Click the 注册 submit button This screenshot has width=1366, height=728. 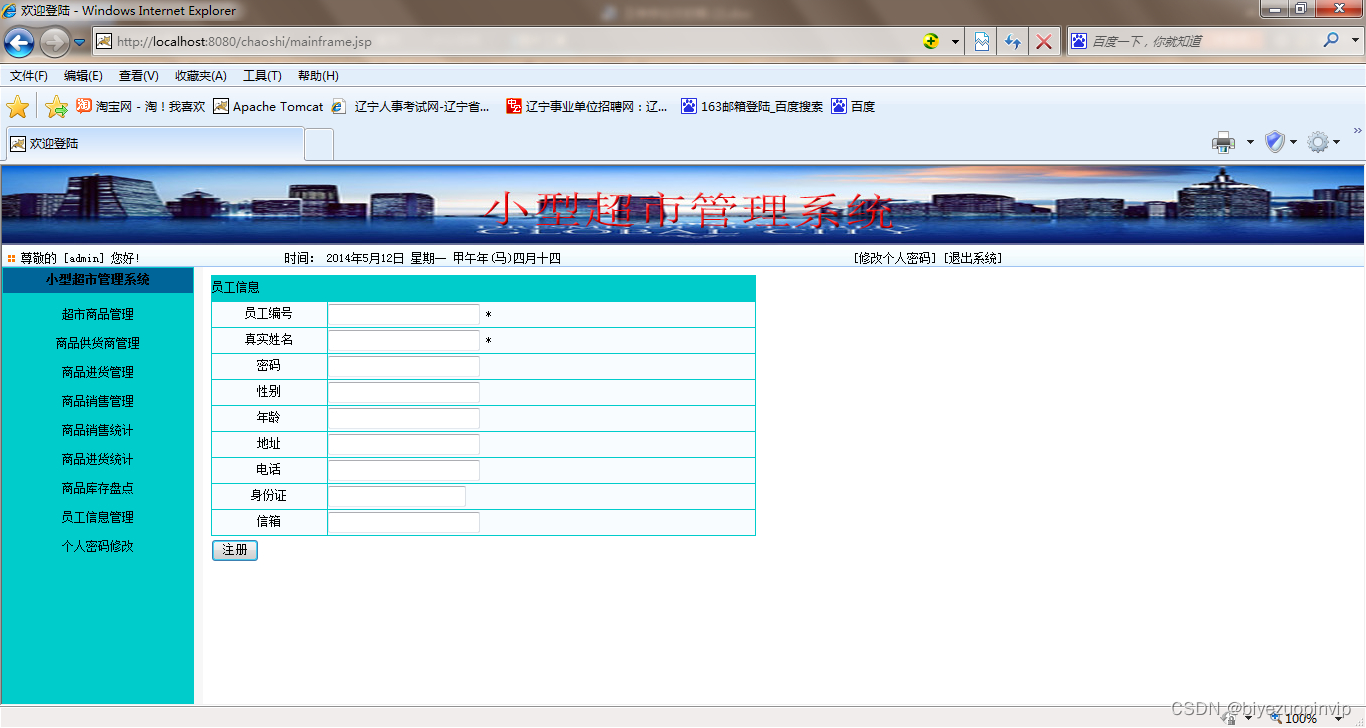tap(235, 550)
